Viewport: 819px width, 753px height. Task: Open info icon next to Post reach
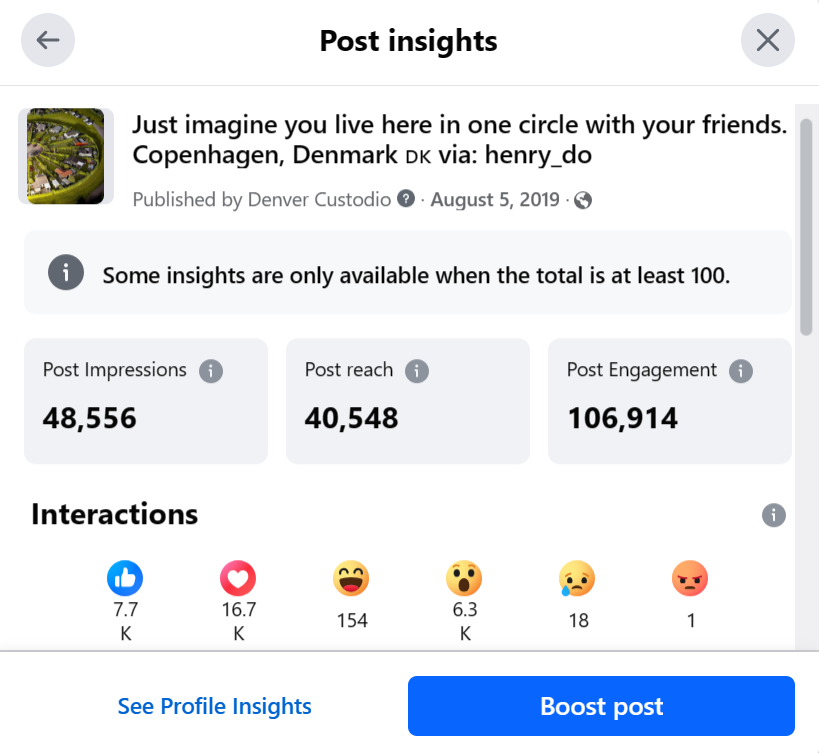(x=416, y=371)
